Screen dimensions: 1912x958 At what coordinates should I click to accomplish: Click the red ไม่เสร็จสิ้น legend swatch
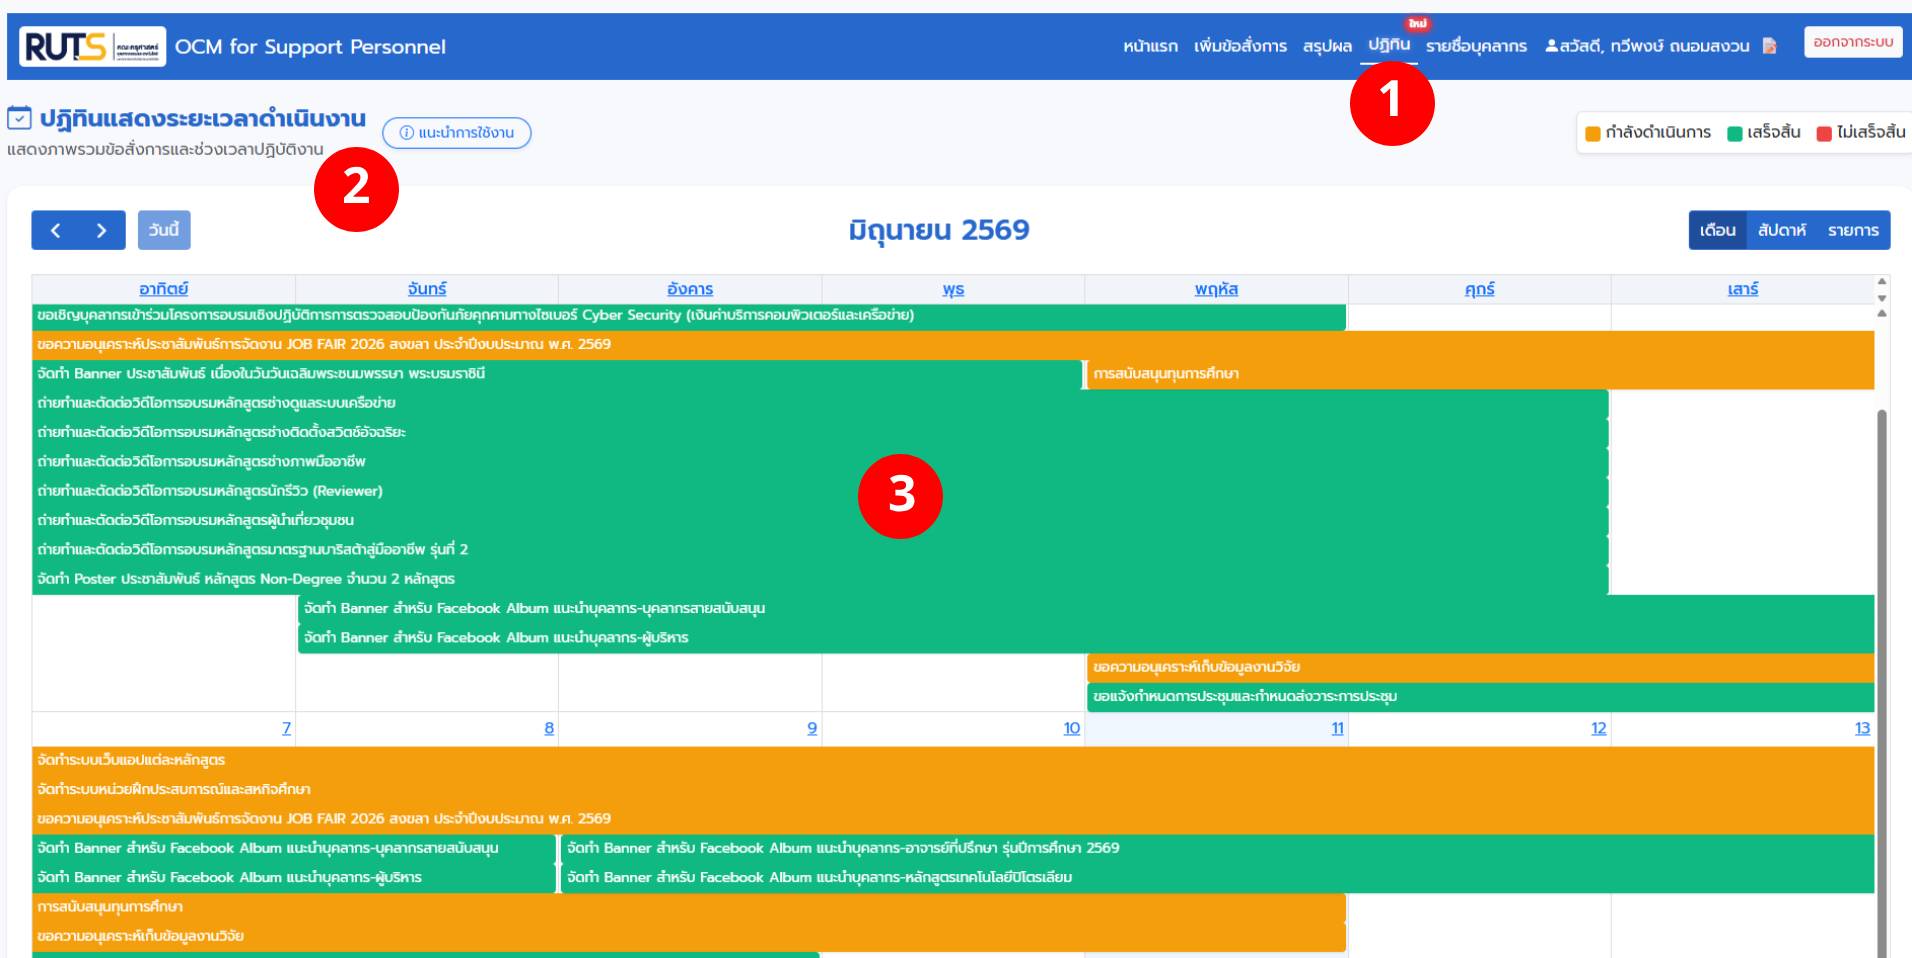point(1824,133)
